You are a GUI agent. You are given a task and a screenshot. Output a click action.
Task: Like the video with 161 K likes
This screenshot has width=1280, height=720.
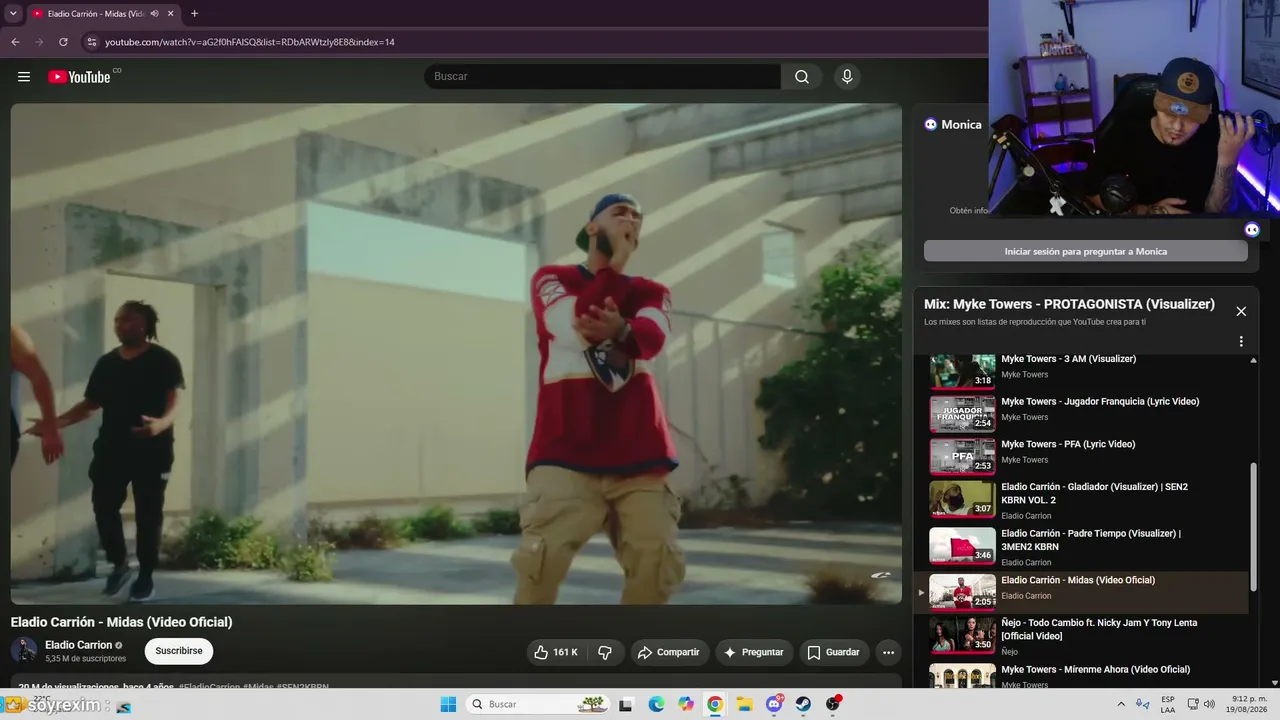tap(556, 652)
